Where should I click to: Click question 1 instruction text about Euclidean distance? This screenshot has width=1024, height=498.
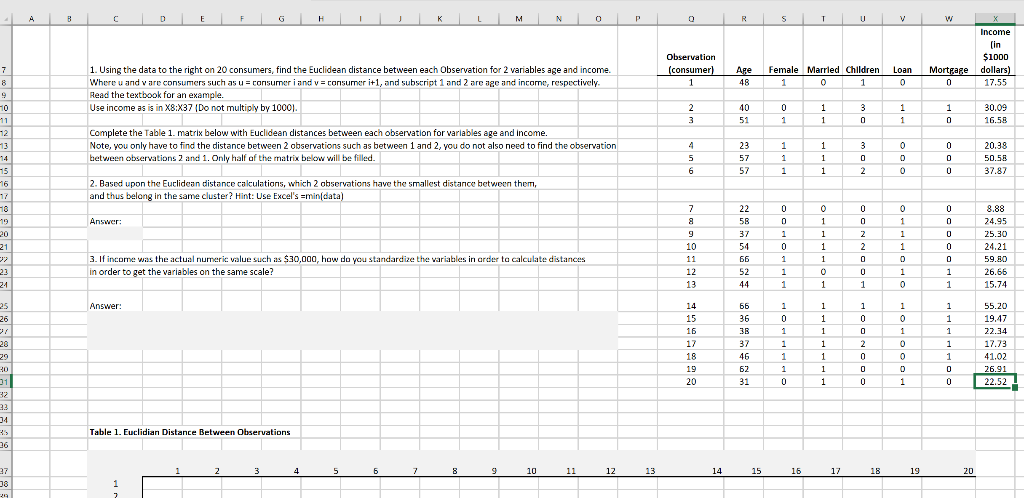pyautogui.click(x=349, y=69)
